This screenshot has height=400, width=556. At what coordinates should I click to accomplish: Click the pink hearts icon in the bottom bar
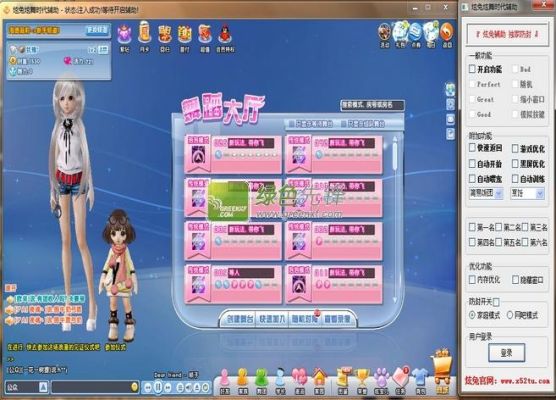[299, 377]
